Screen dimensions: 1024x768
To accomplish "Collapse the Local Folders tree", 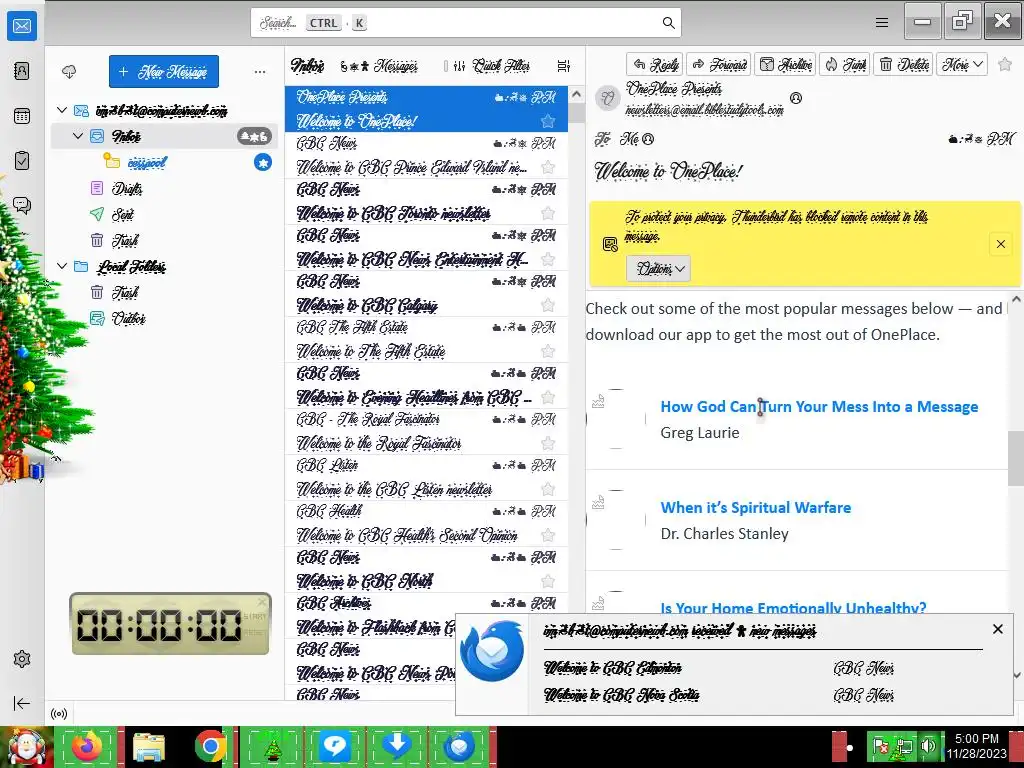I will point(62,266).
